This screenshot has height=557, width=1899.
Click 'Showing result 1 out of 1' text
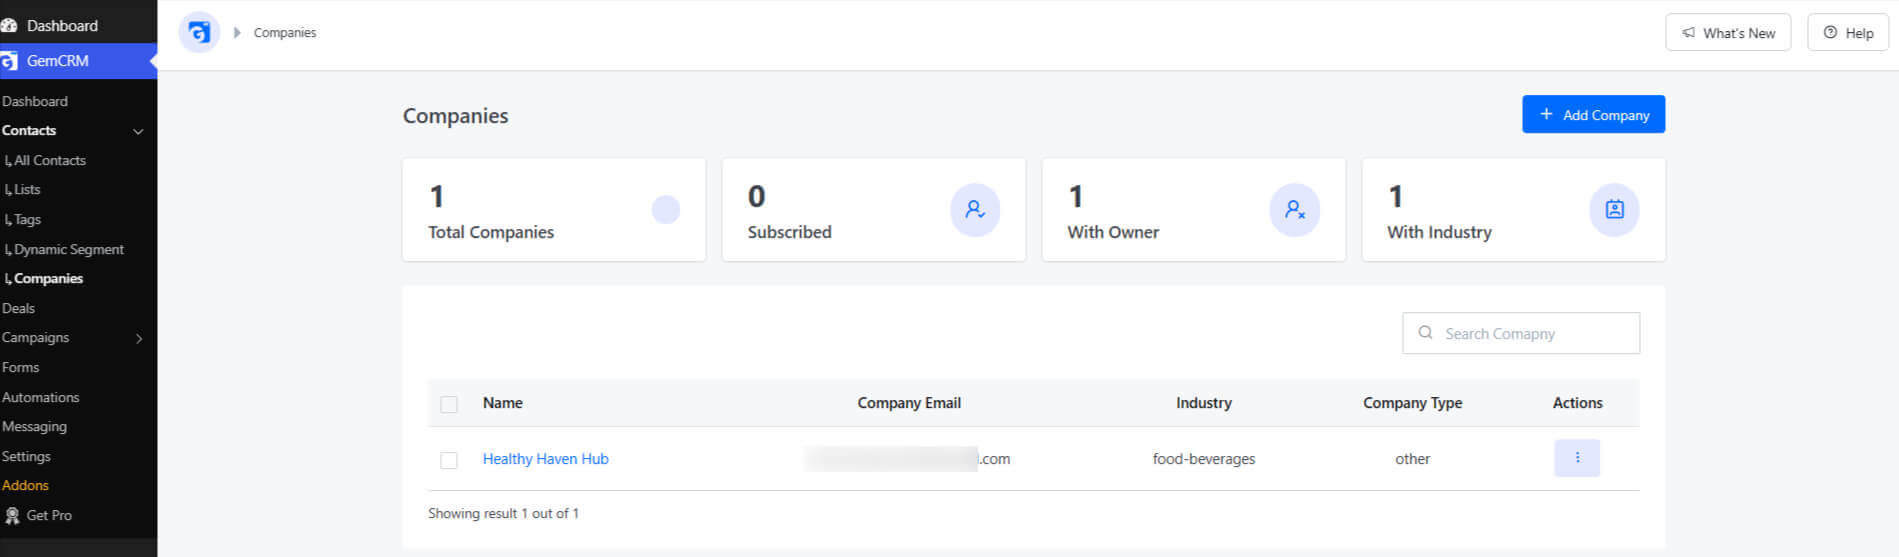503,513
